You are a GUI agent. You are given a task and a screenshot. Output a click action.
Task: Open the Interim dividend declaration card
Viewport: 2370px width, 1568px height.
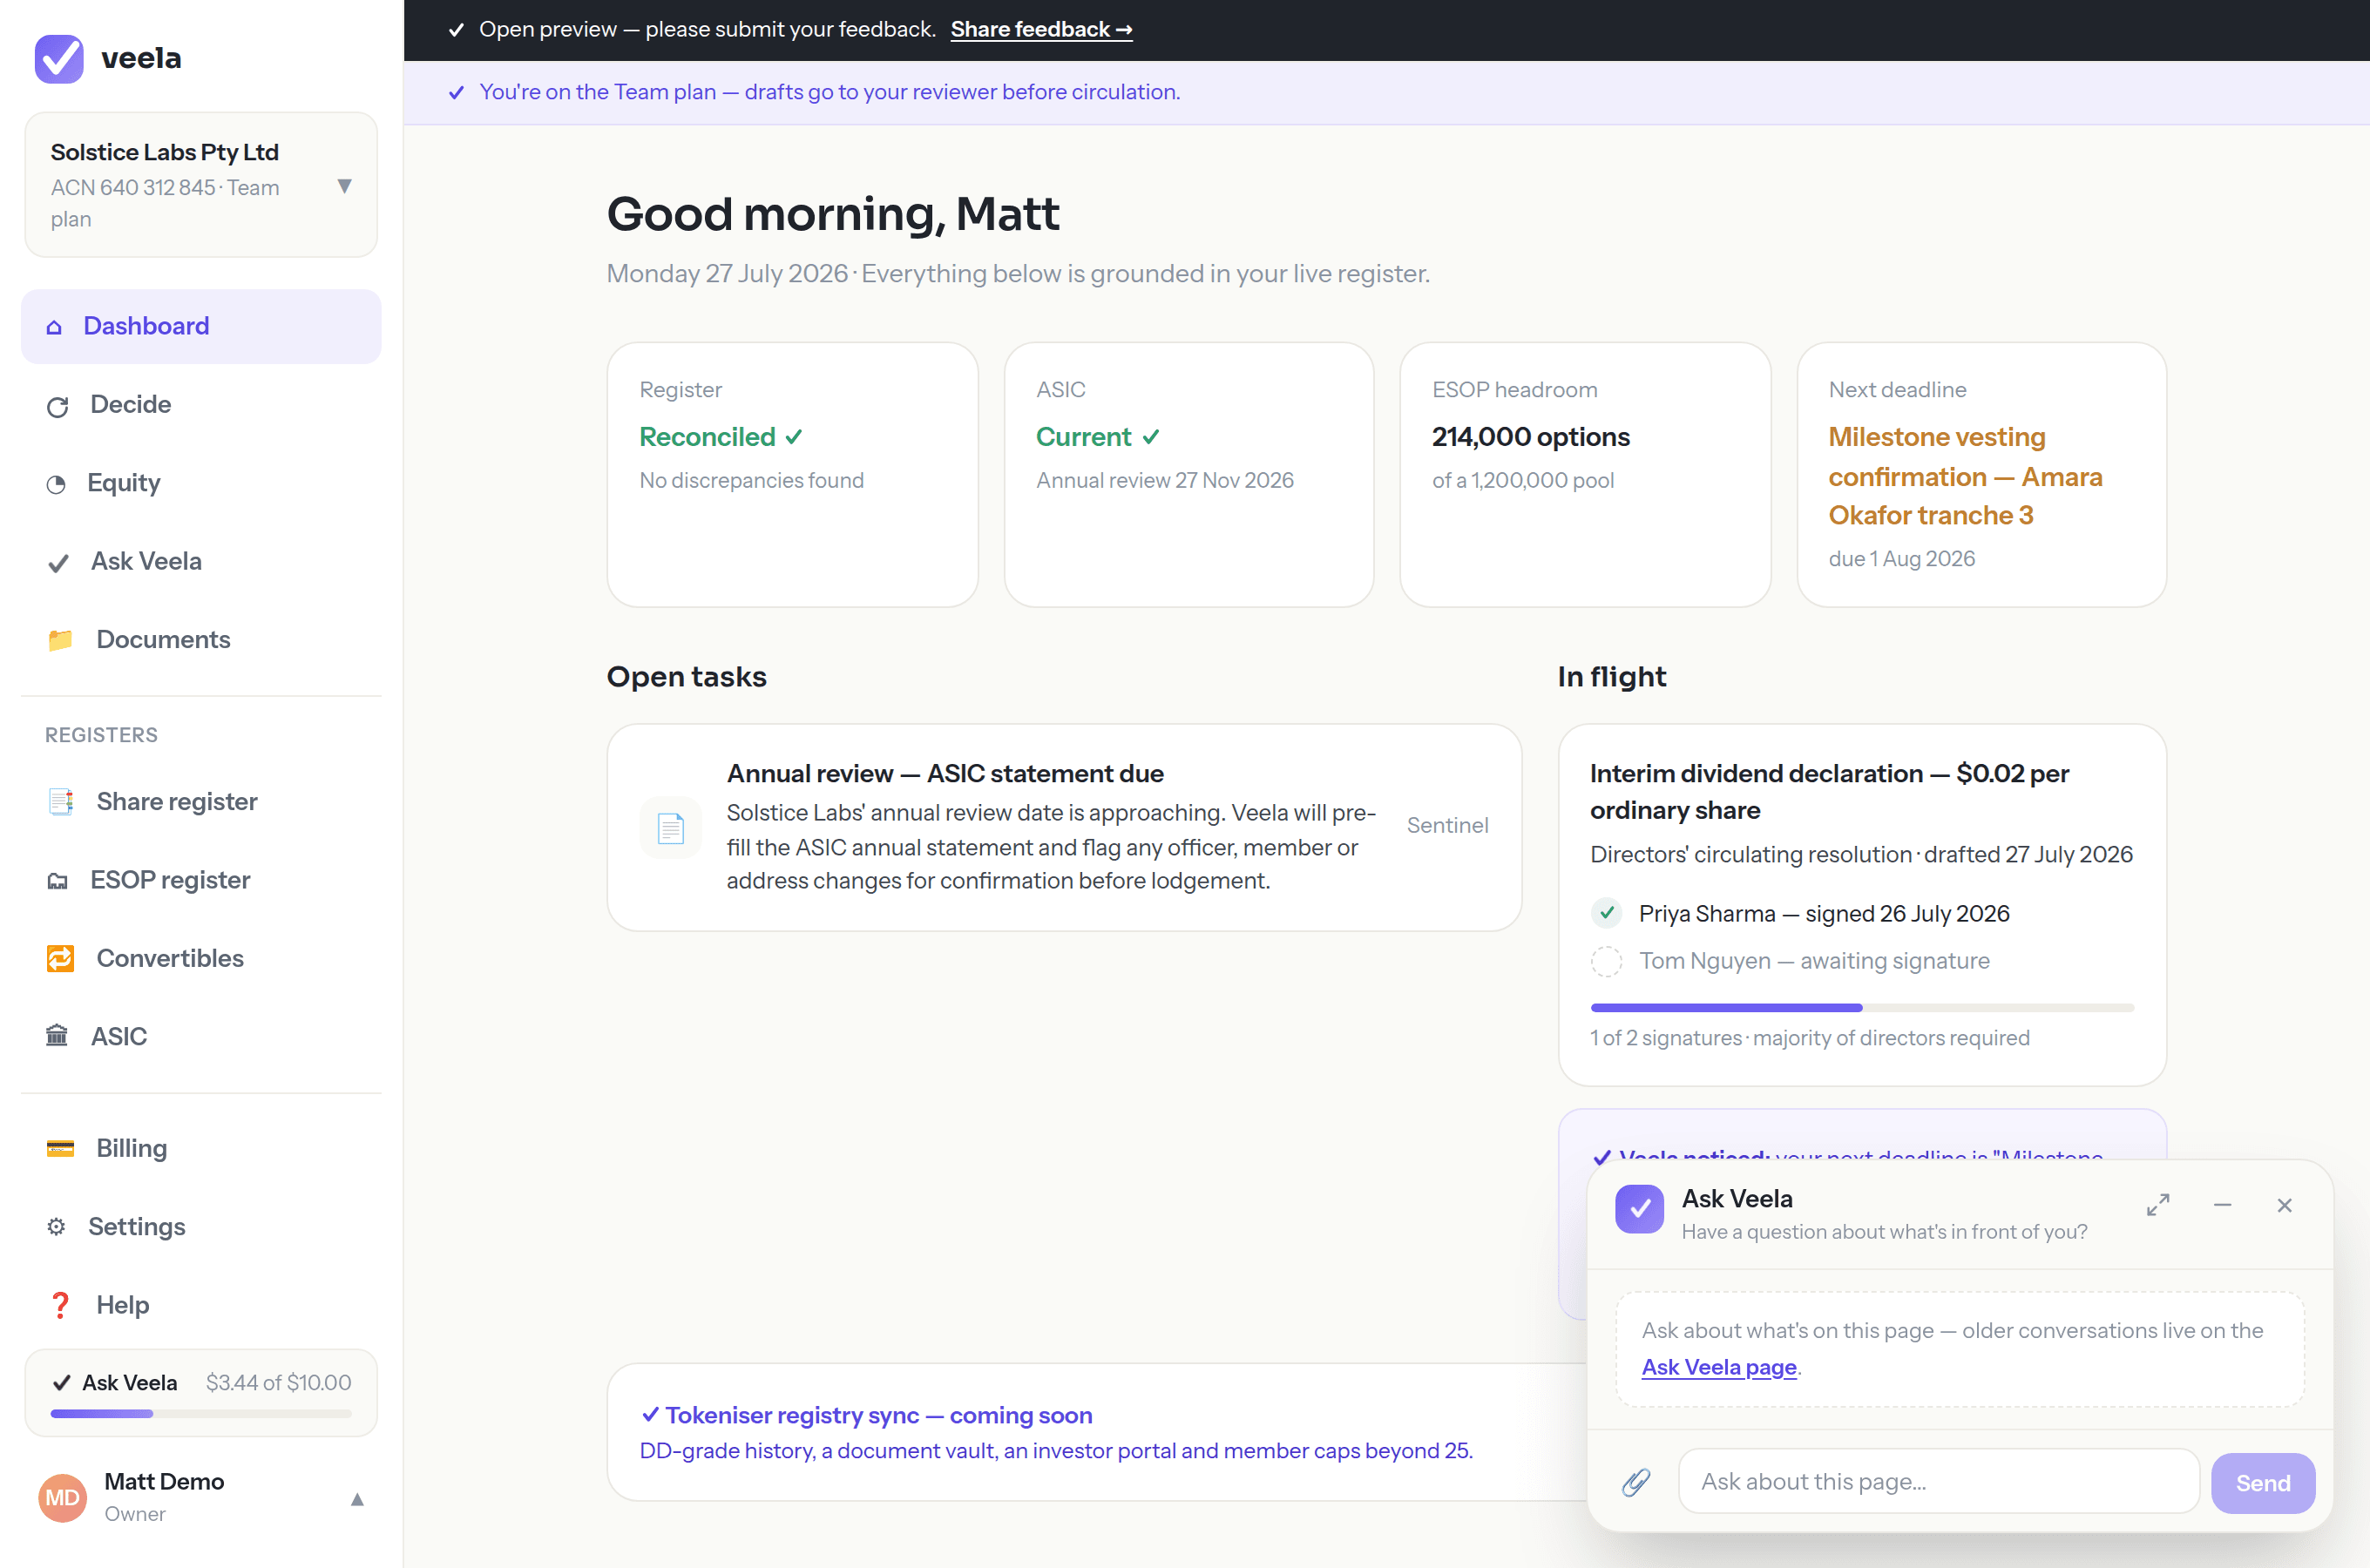(x=1862, y=905)
